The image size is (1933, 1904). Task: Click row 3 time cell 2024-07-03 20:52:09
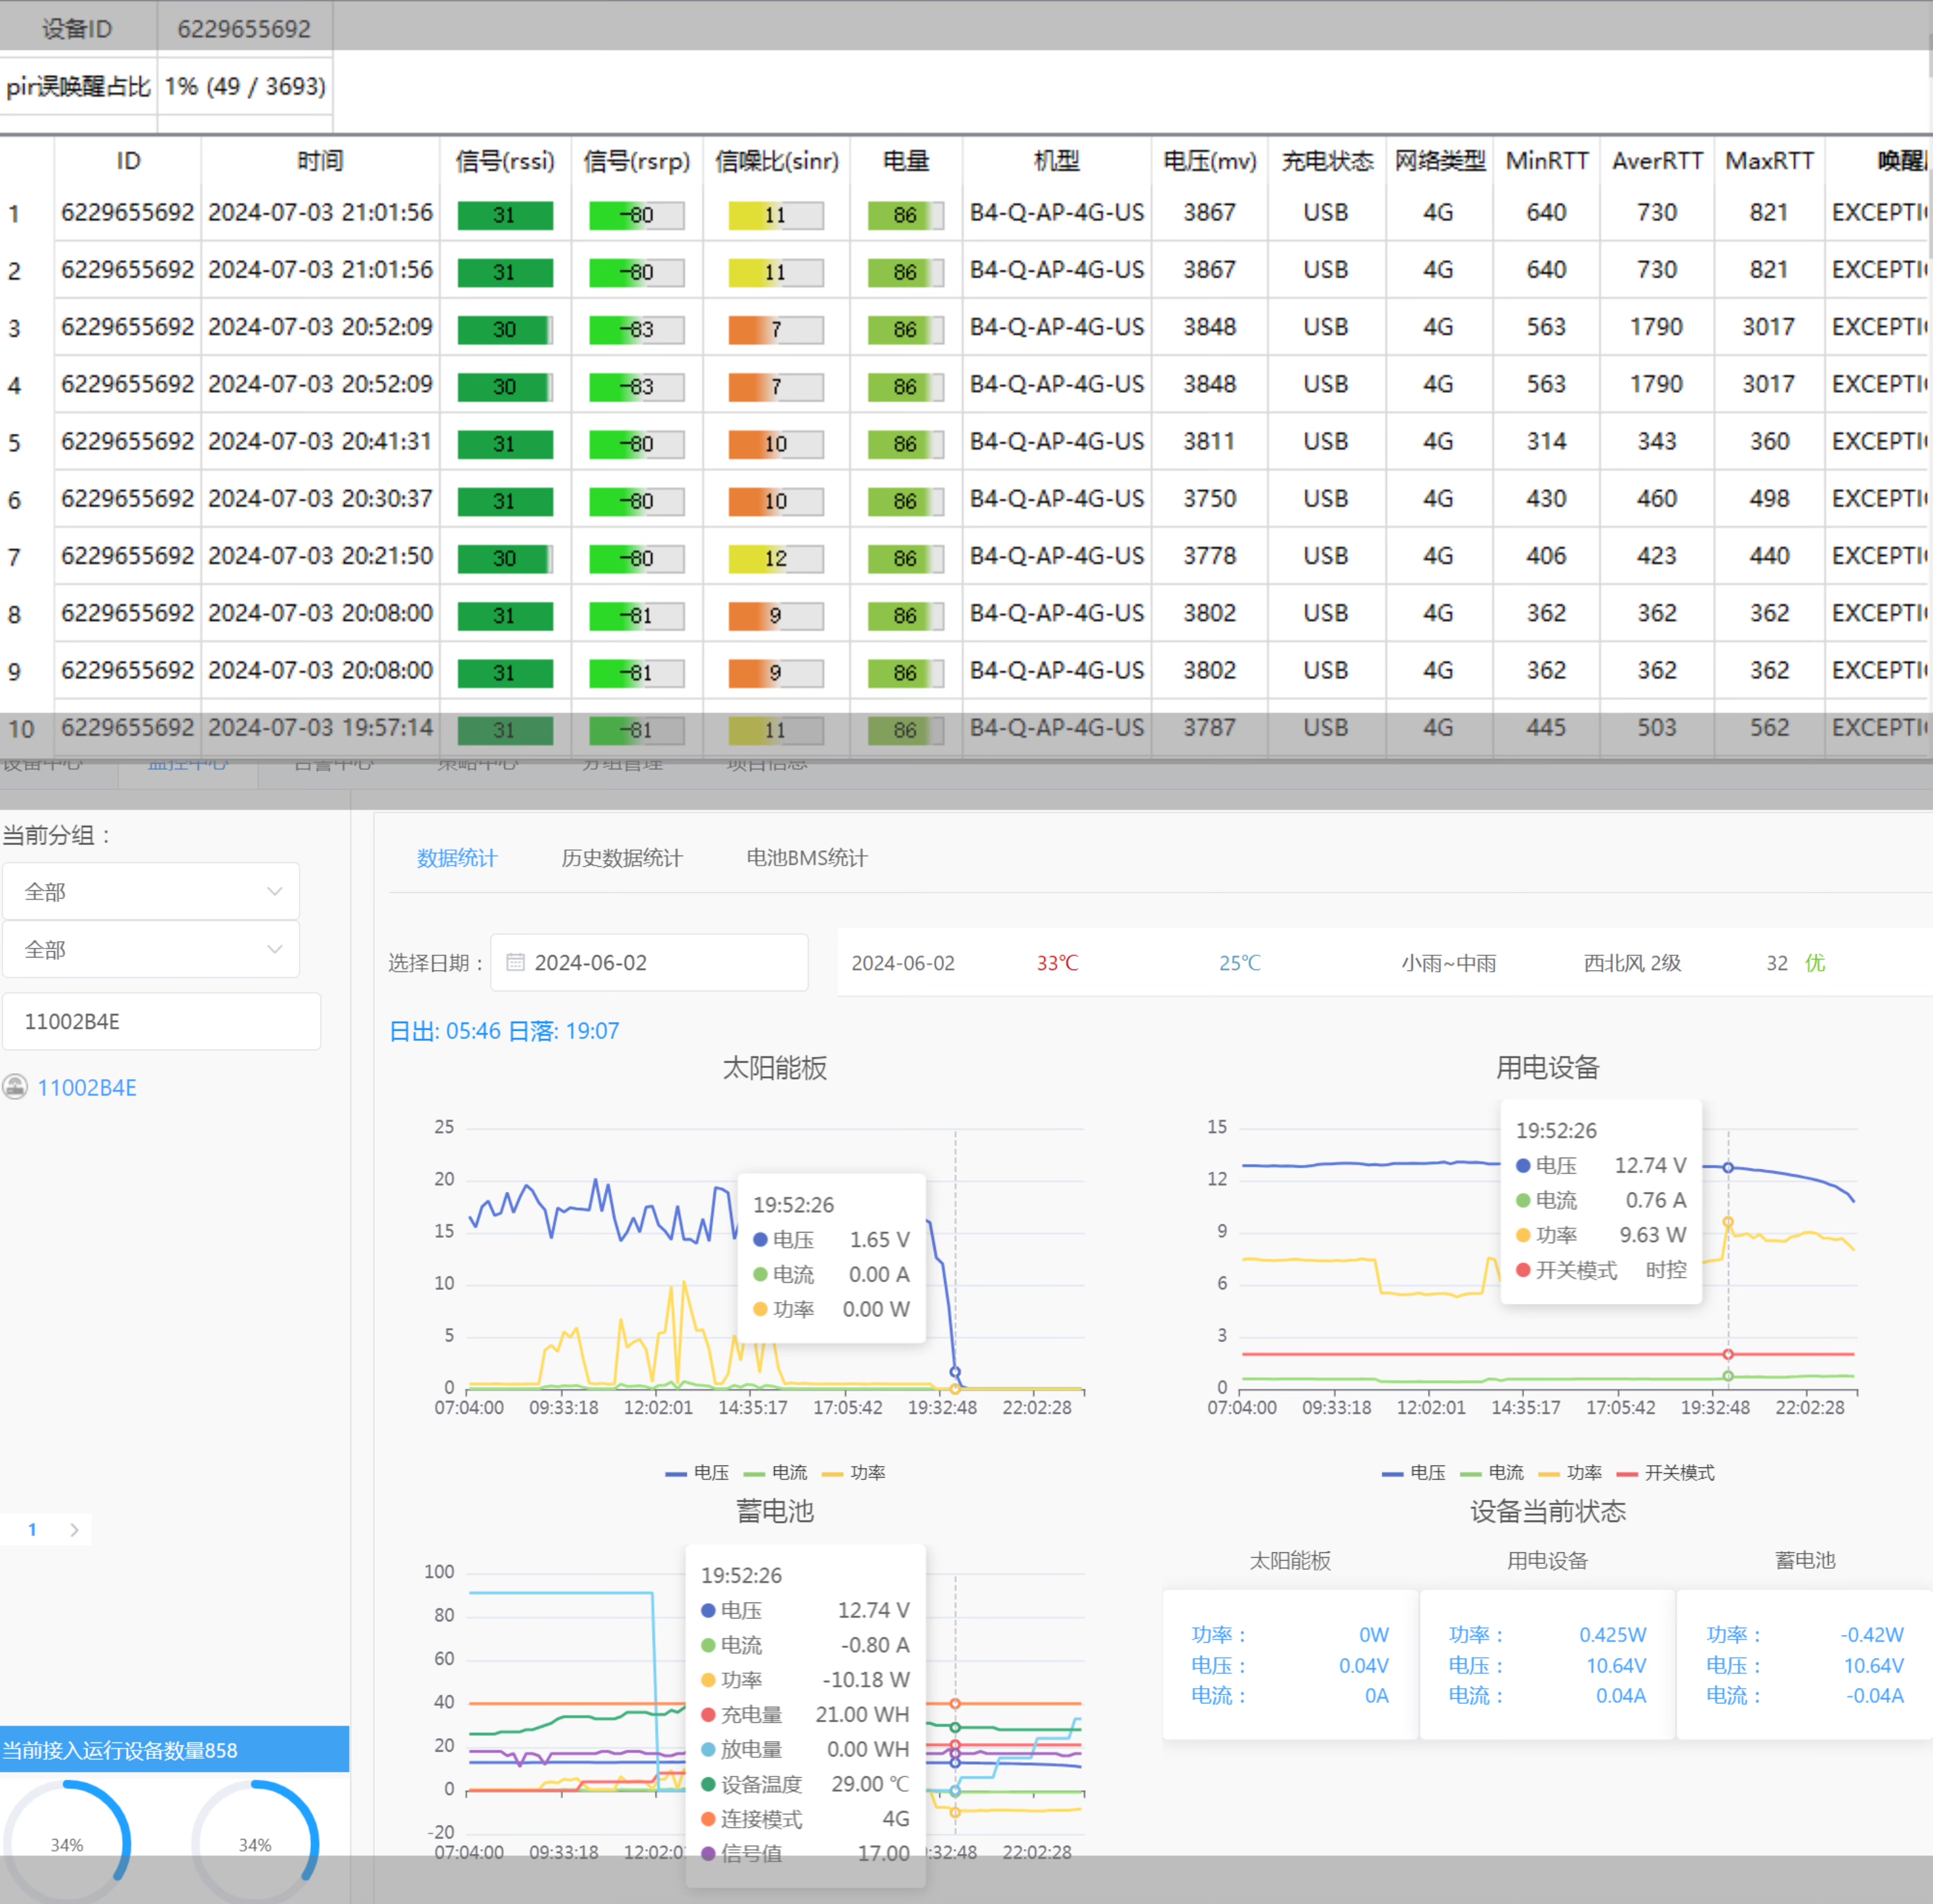pyautogui.click(x=320, y=327)
